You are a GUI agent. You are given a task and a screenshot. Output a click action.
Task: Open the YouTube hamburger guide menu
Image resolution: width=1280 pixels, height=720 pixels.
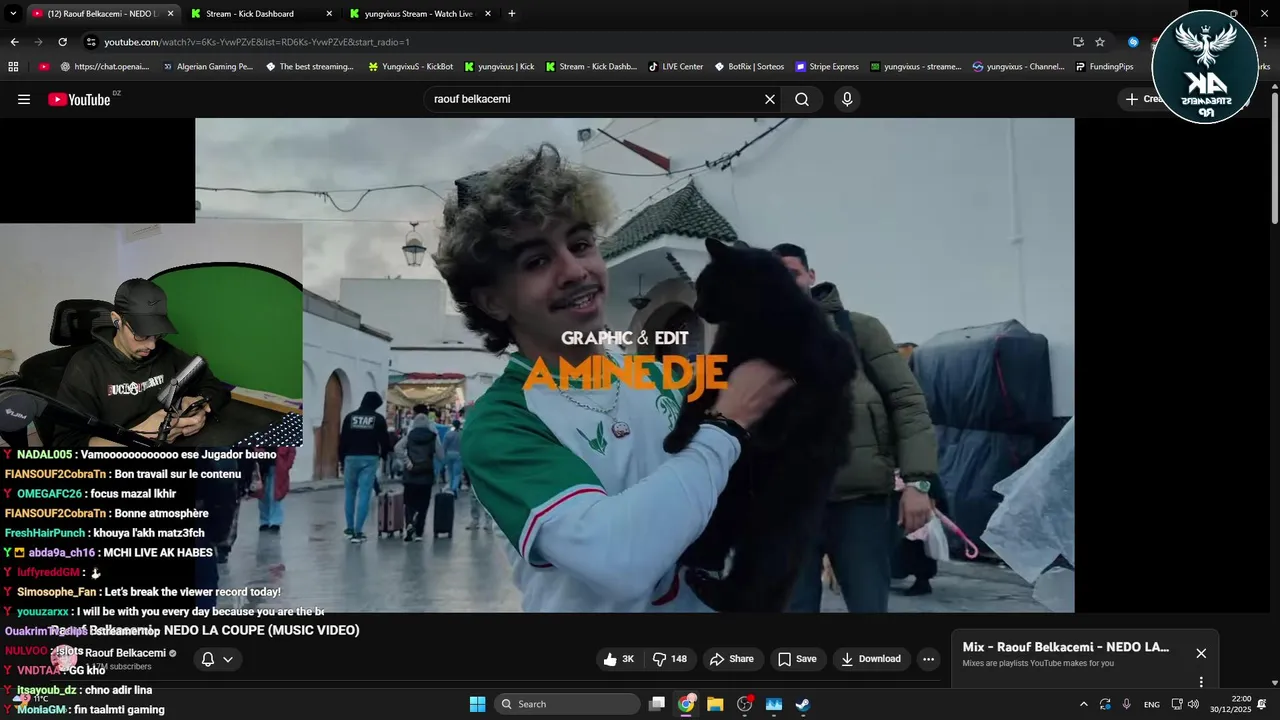pyautogui.click(x=24, y=99)
